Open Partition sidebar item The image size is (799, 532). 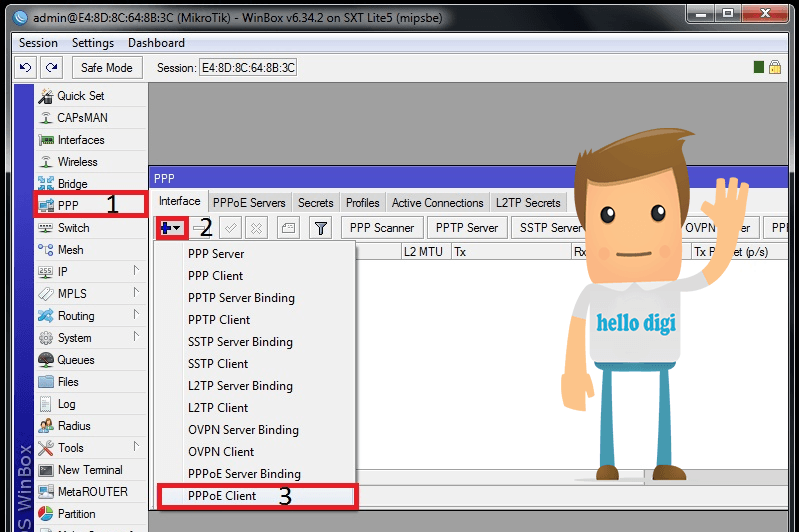(91, 514)
